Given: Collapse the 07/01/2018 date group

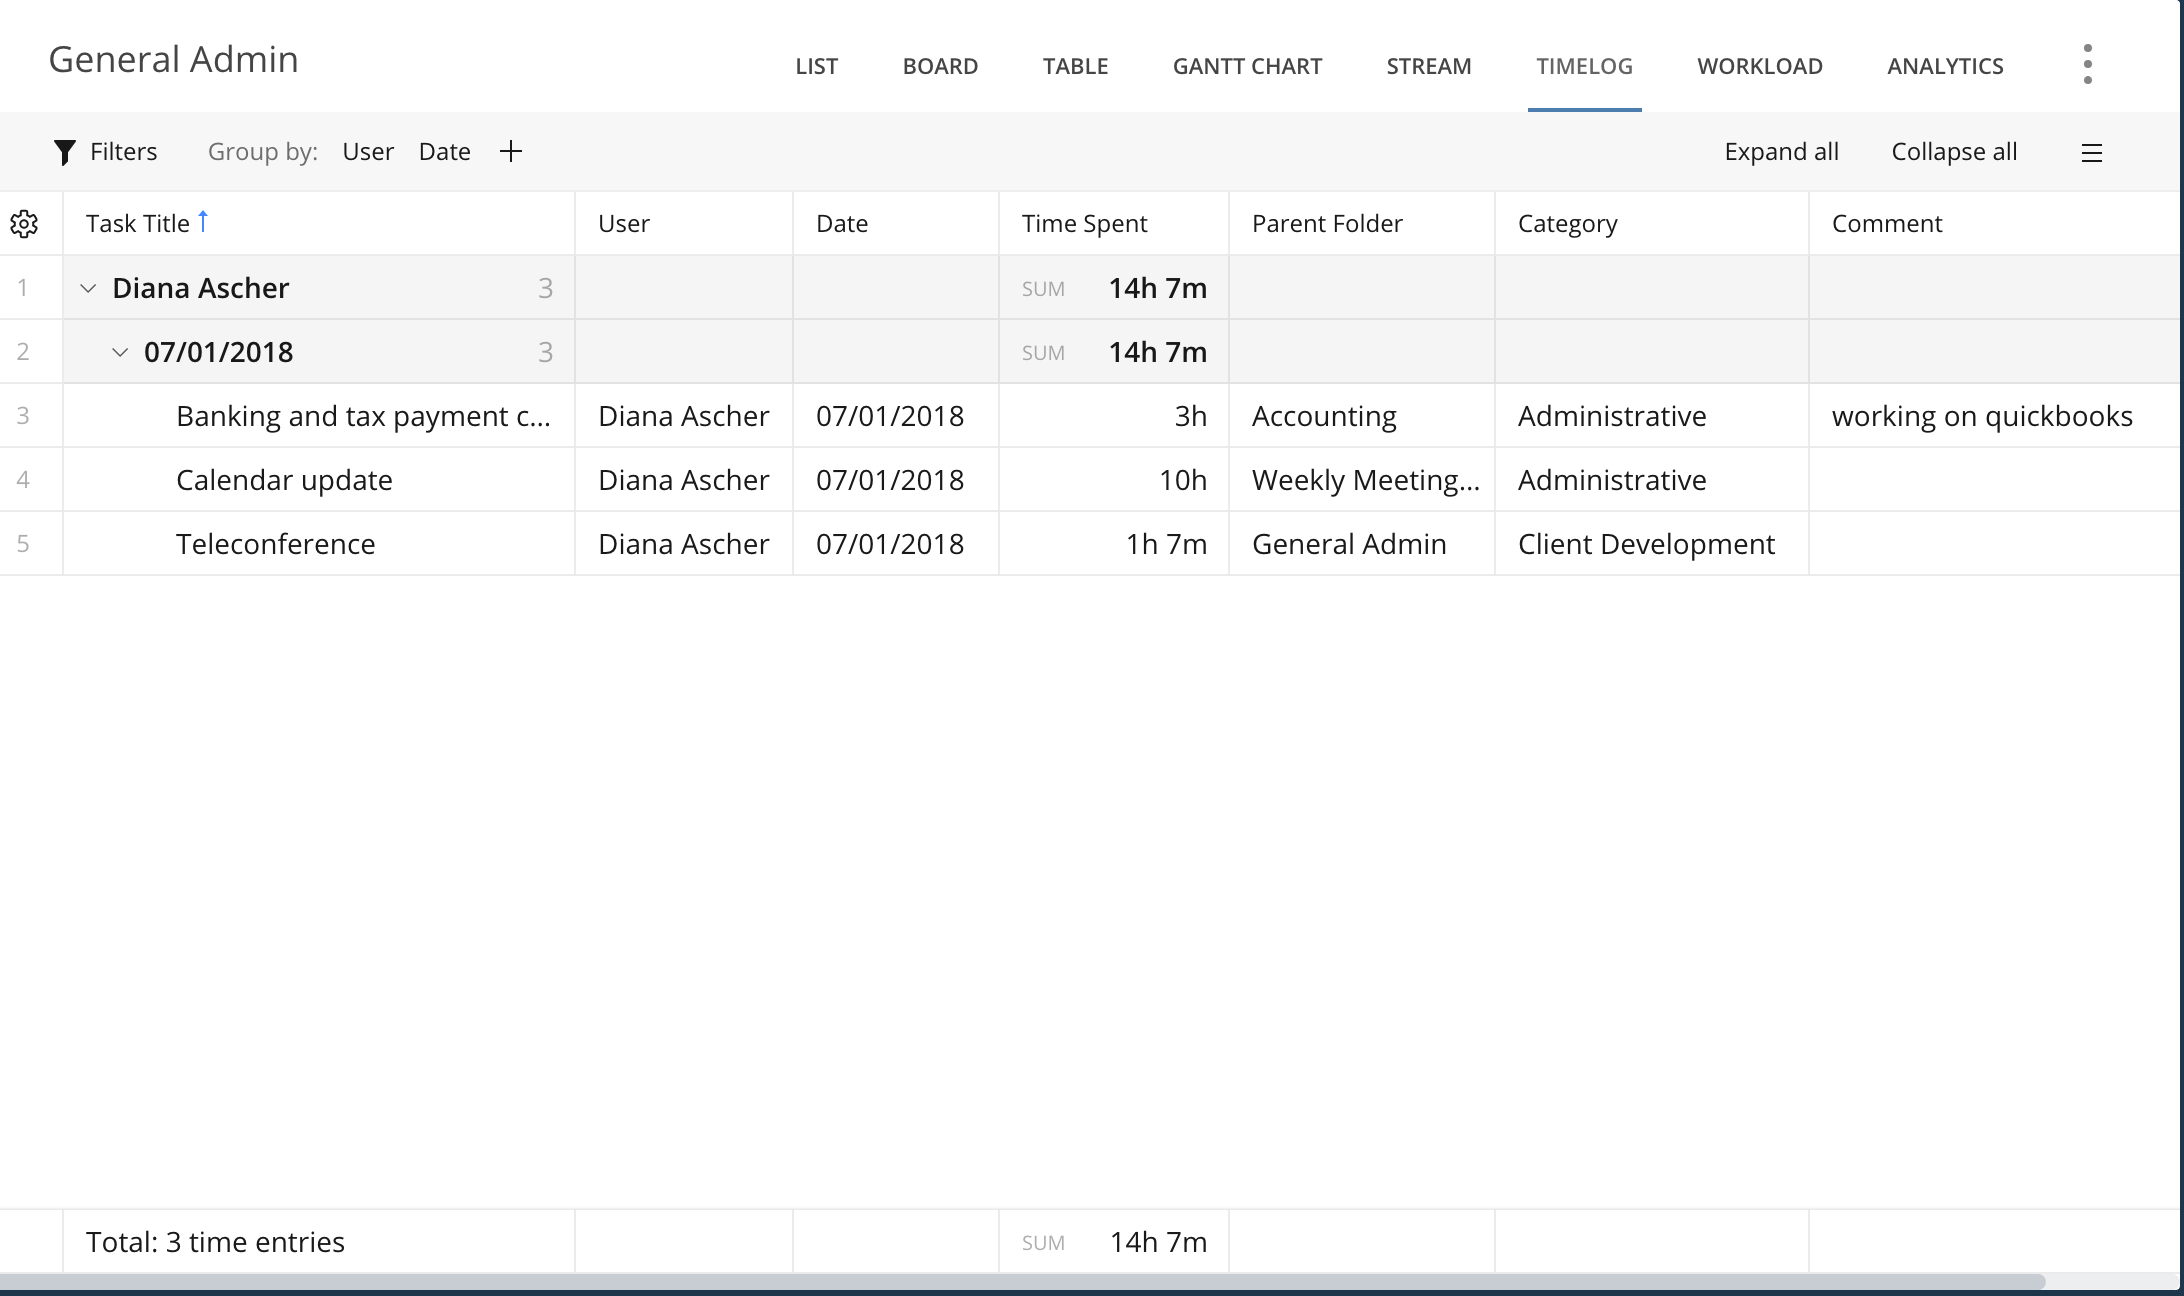Looking at the screenshot, I should (120, 353).
